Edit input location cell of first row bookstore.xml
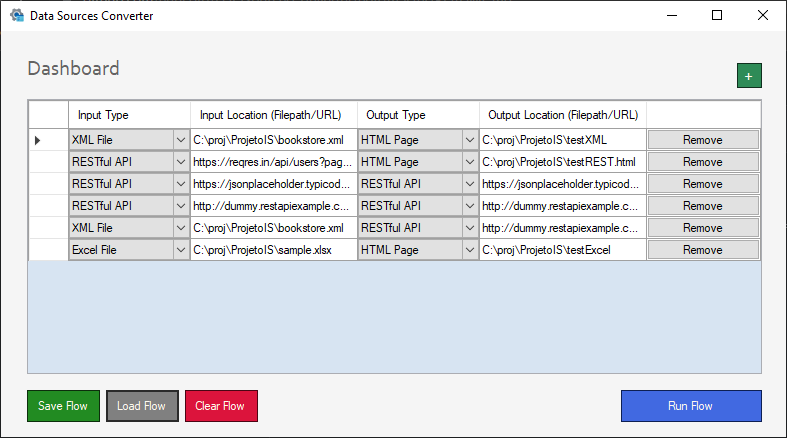The width and height of the screenshot is (787, 438). [274, 140]
